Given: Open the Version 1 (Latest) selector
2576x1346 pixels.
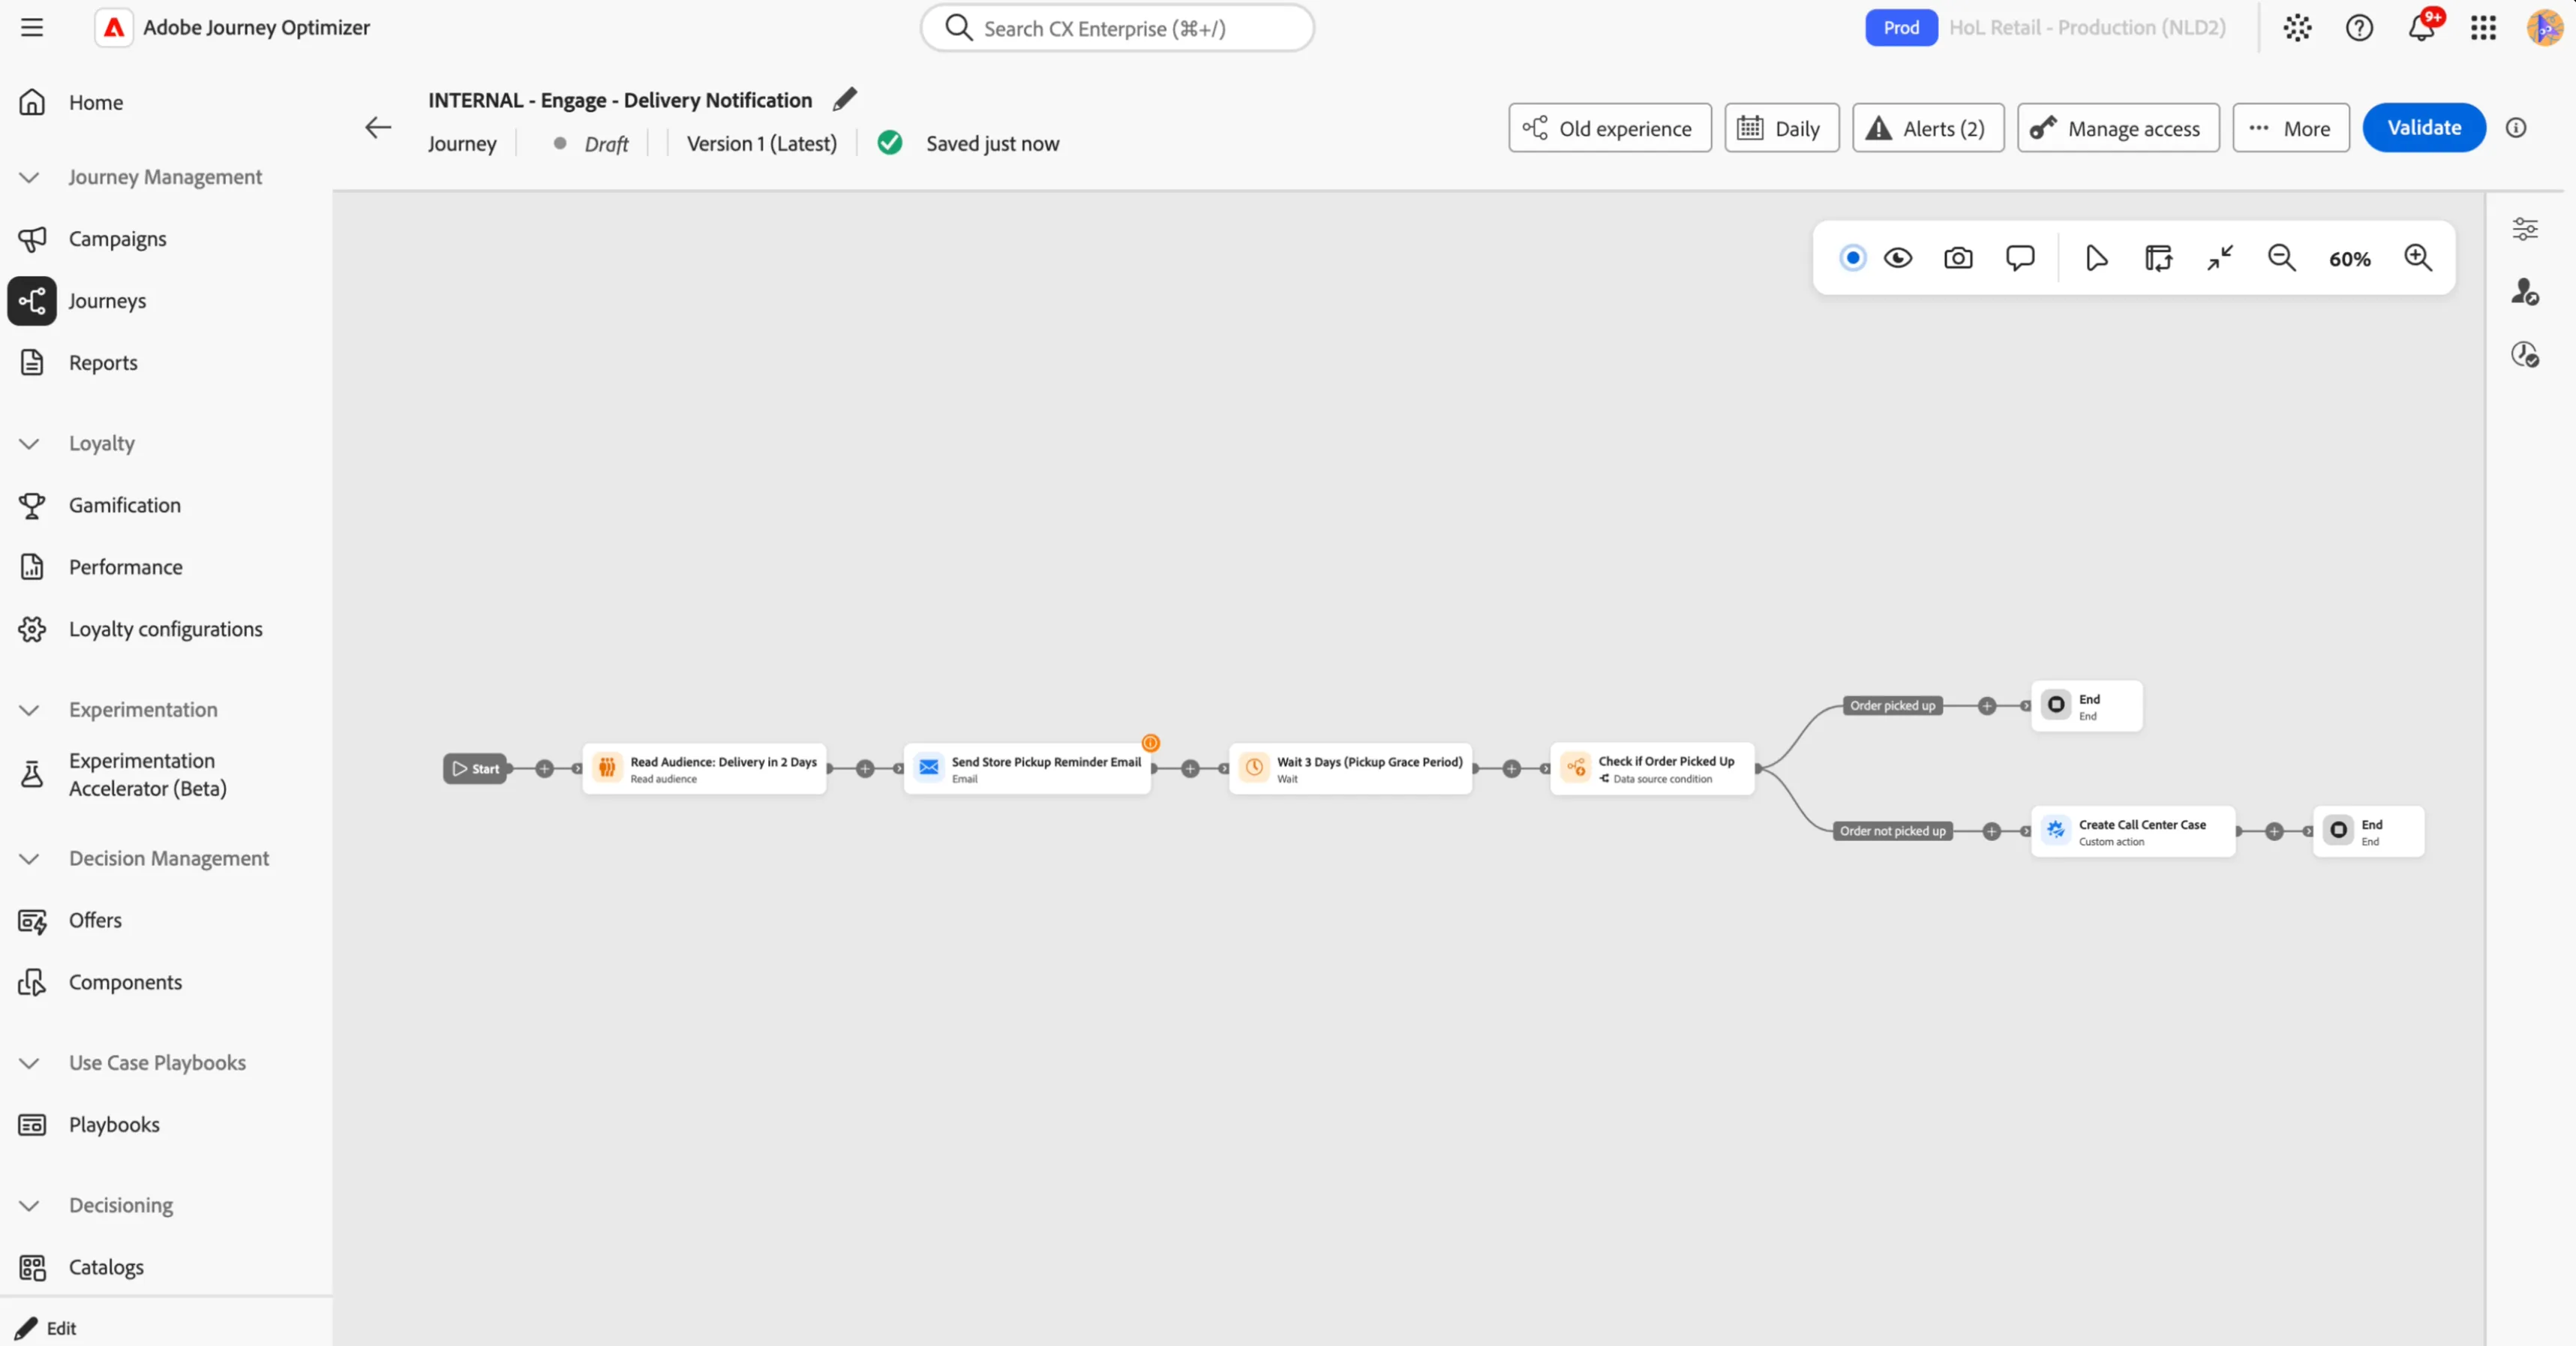Looking at the screenshot, I should pyautogui.click(x=761, y=143).
